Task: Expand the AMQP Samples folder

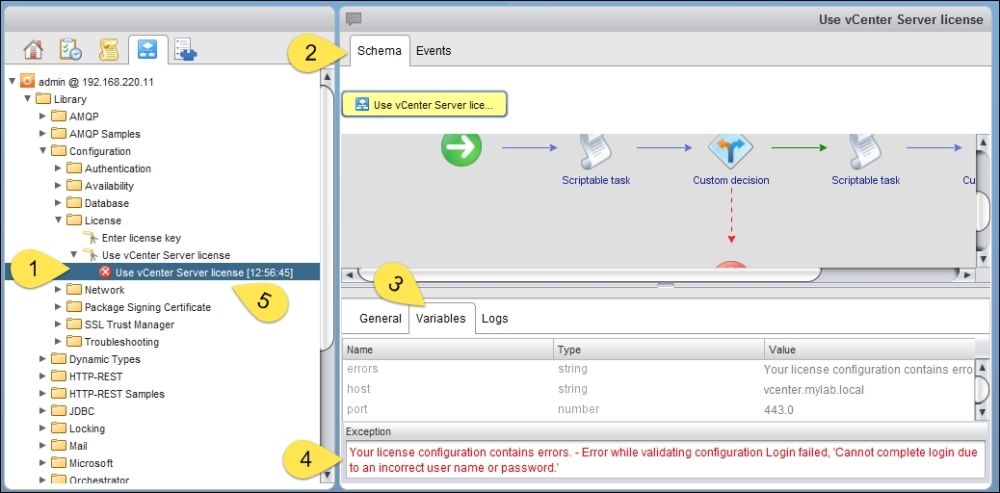Action: pyautogui.click(x=43, y=133)
